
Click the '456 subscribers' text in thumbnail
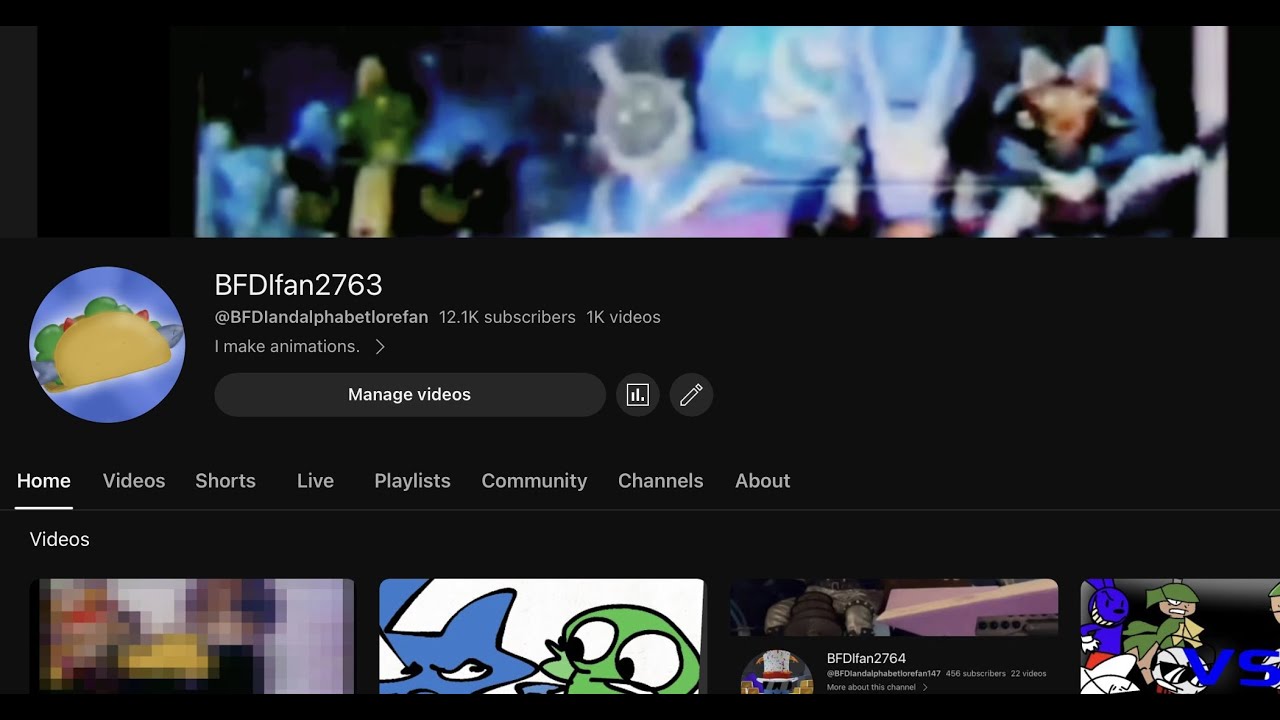click(x=975, y=674)
